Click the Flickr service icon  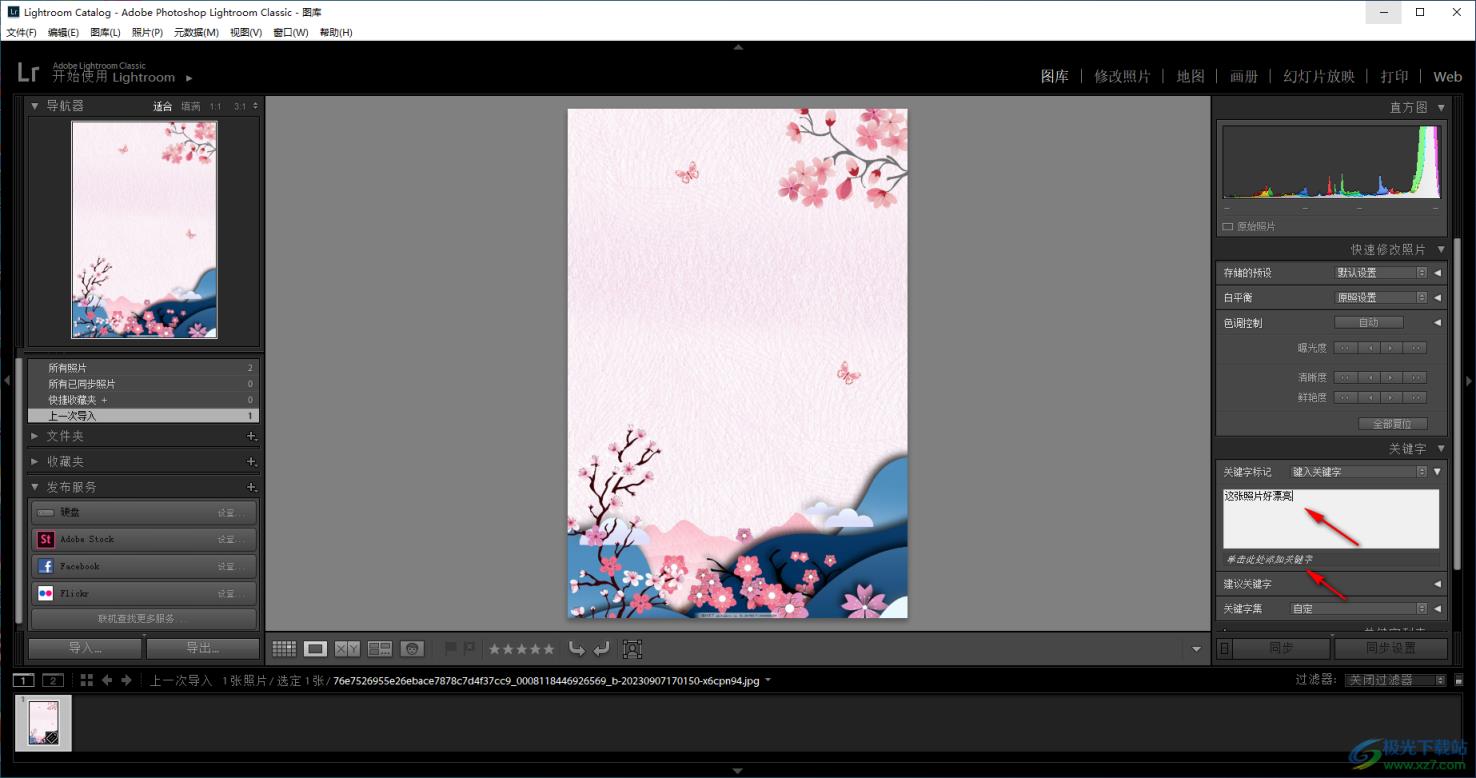(45, 593)
